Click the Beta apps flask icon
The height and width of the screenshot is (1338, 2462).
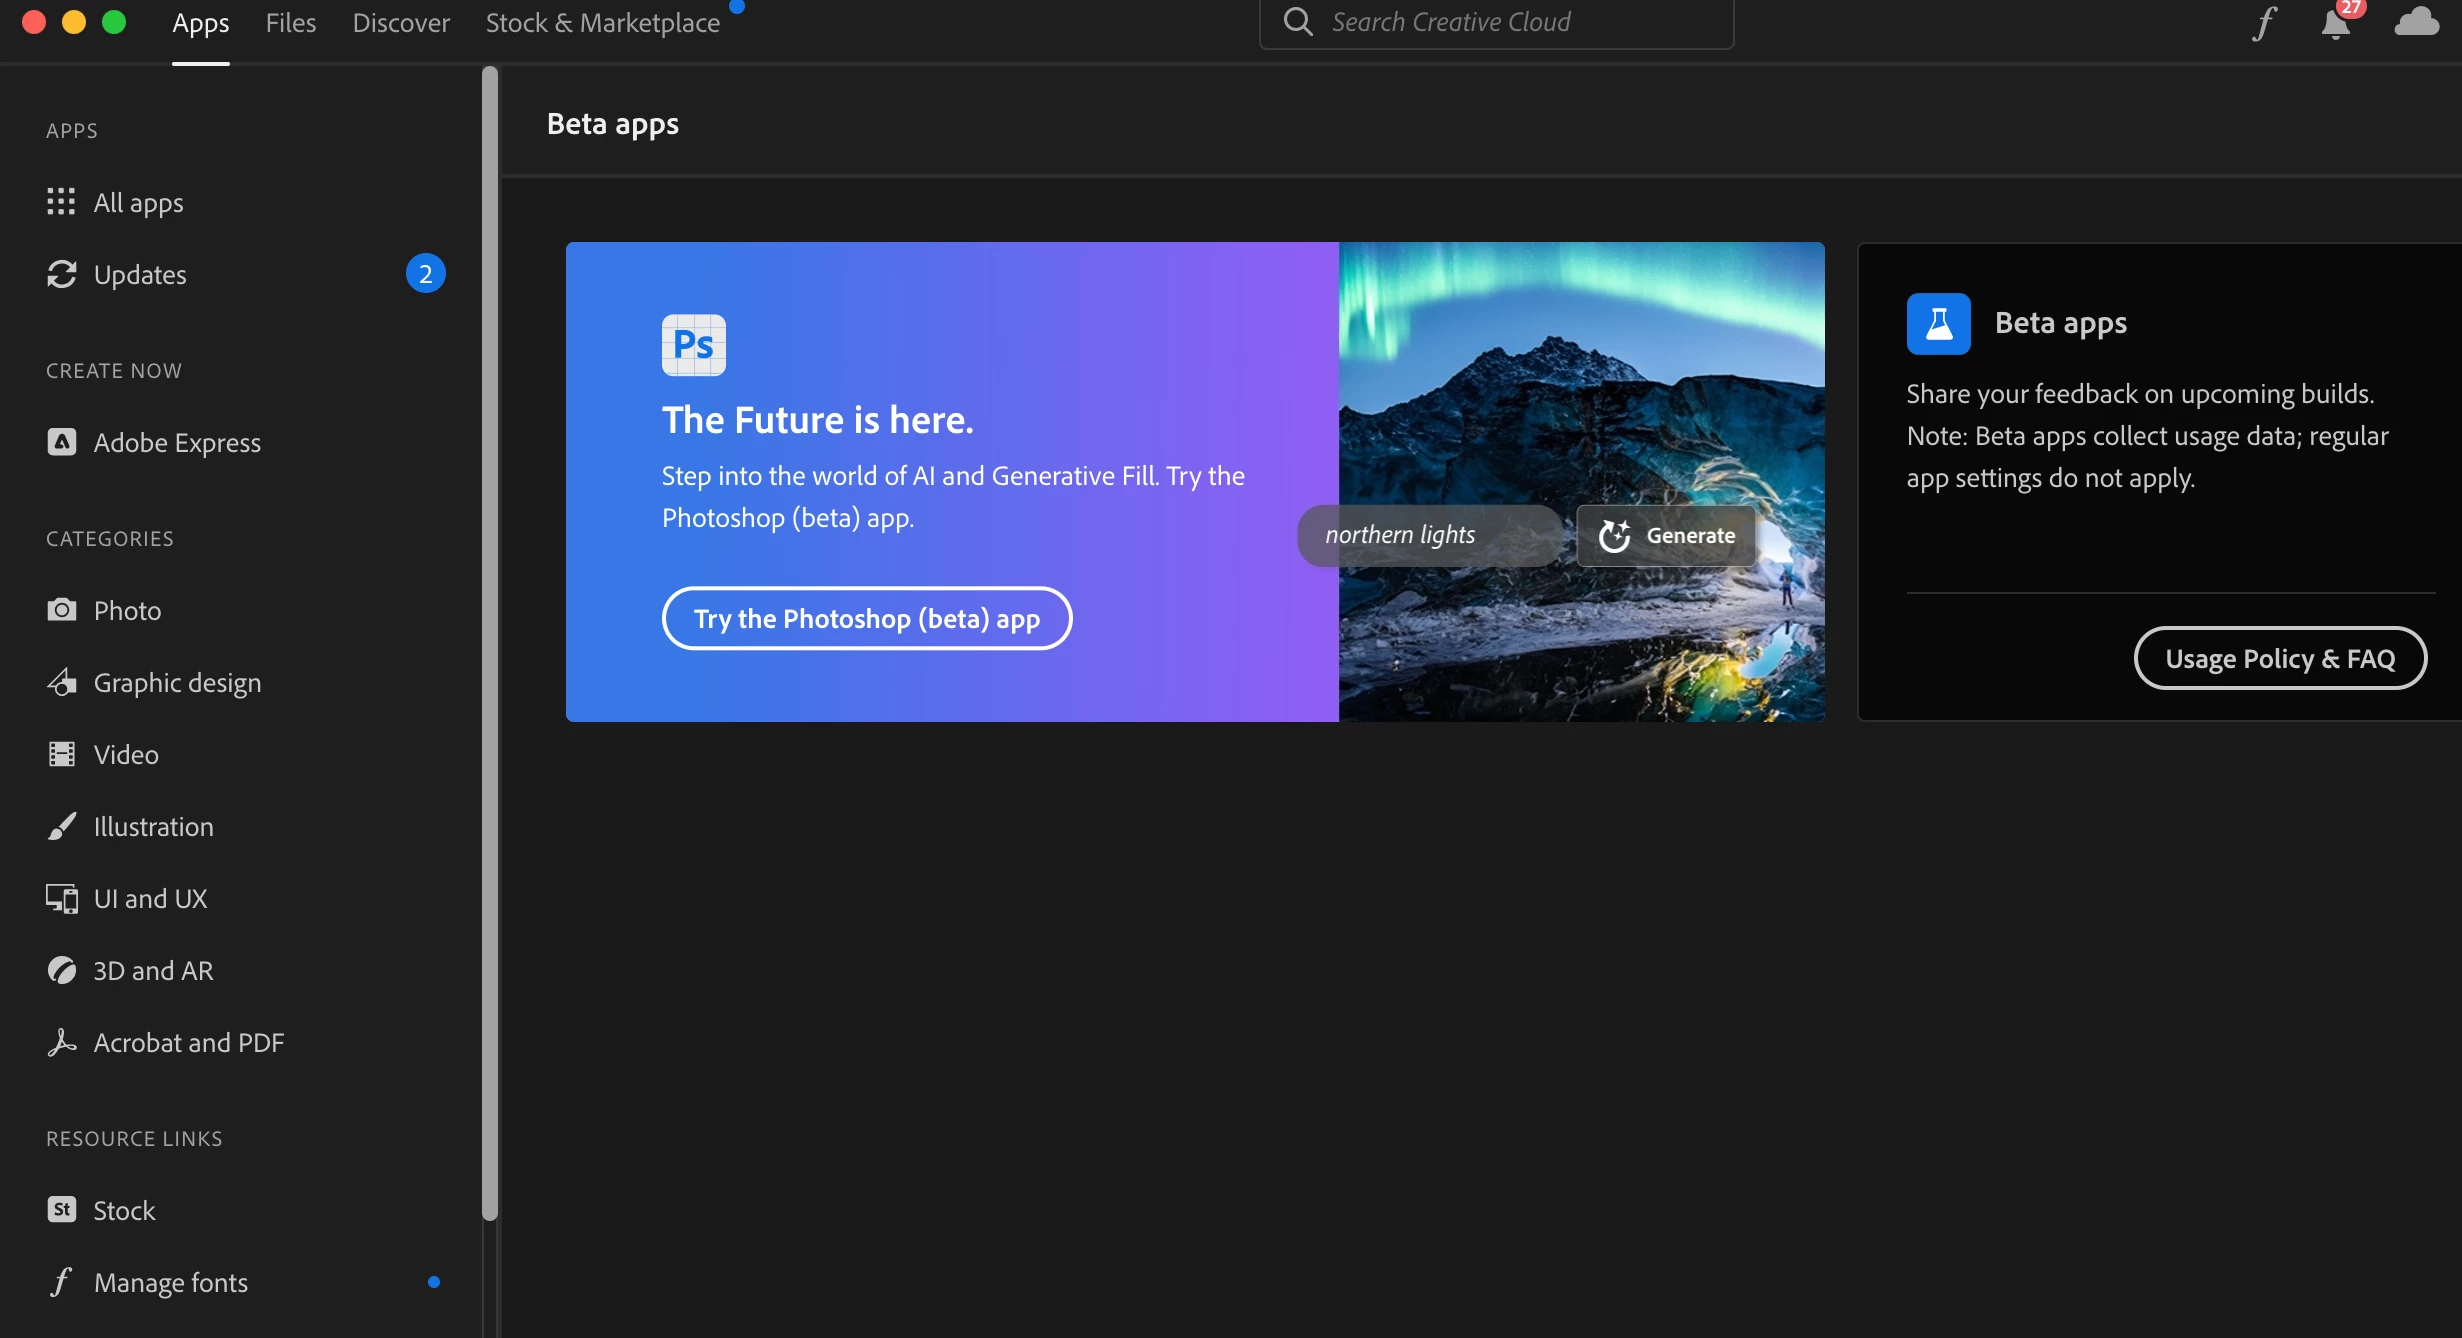pyautogui.click(x=1938, y=324)
